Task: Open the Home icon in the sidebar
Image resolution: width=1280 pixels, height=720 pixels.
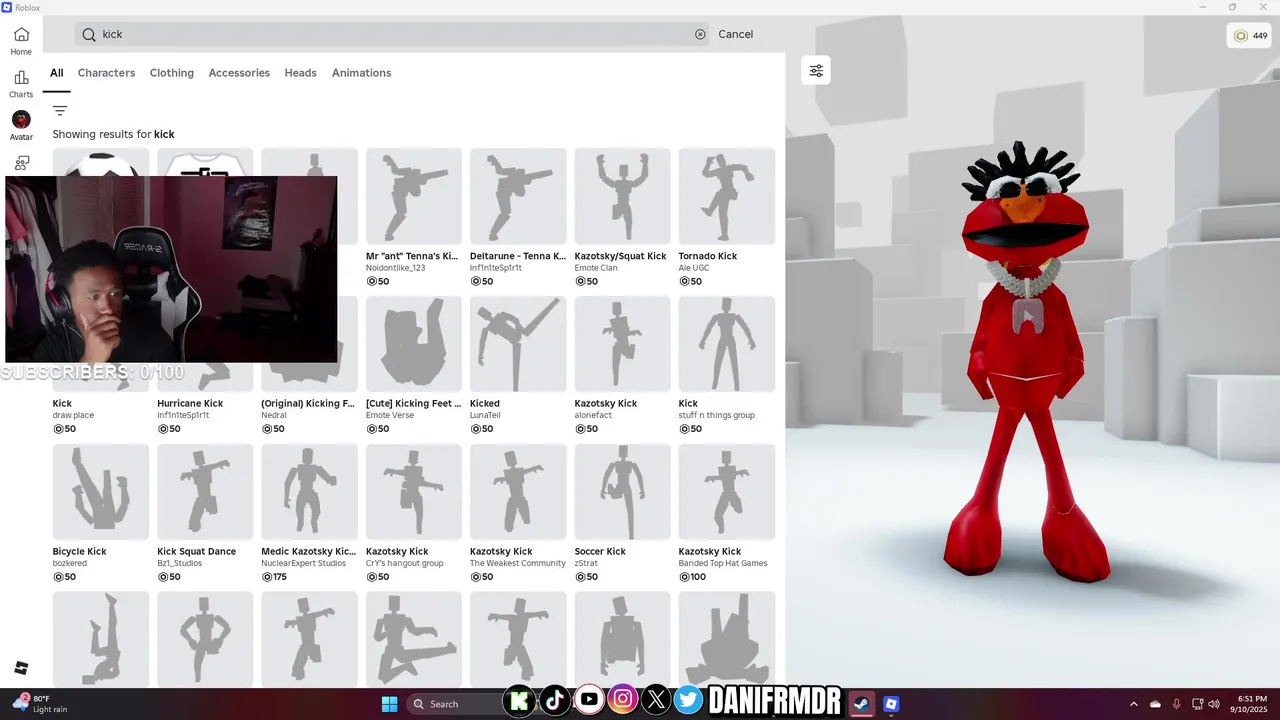Action: click(x=21, y=34)
